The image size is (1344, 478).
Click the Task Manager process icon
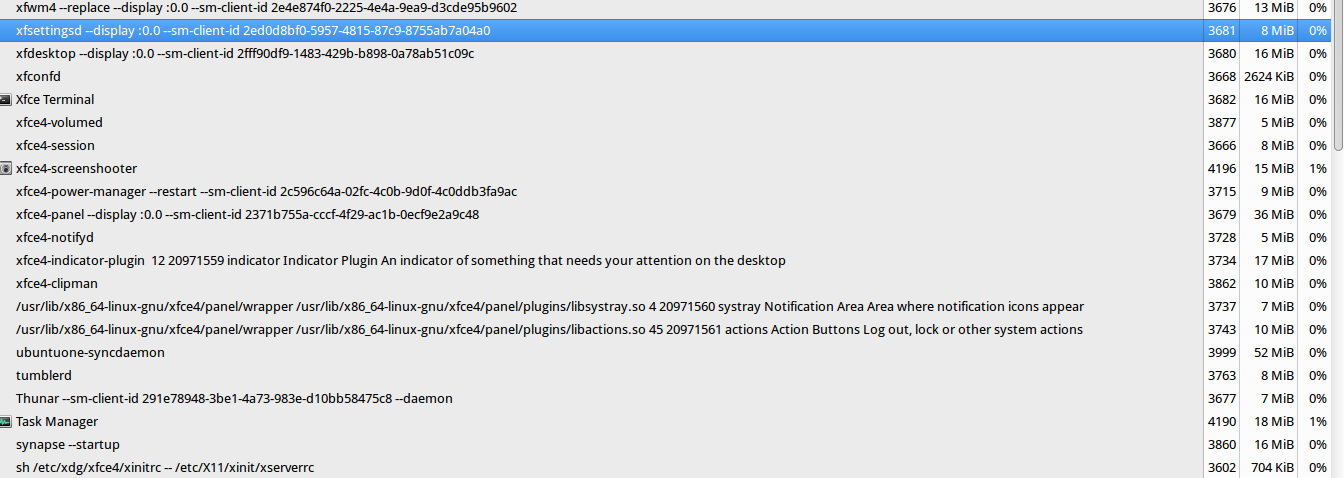6,422
